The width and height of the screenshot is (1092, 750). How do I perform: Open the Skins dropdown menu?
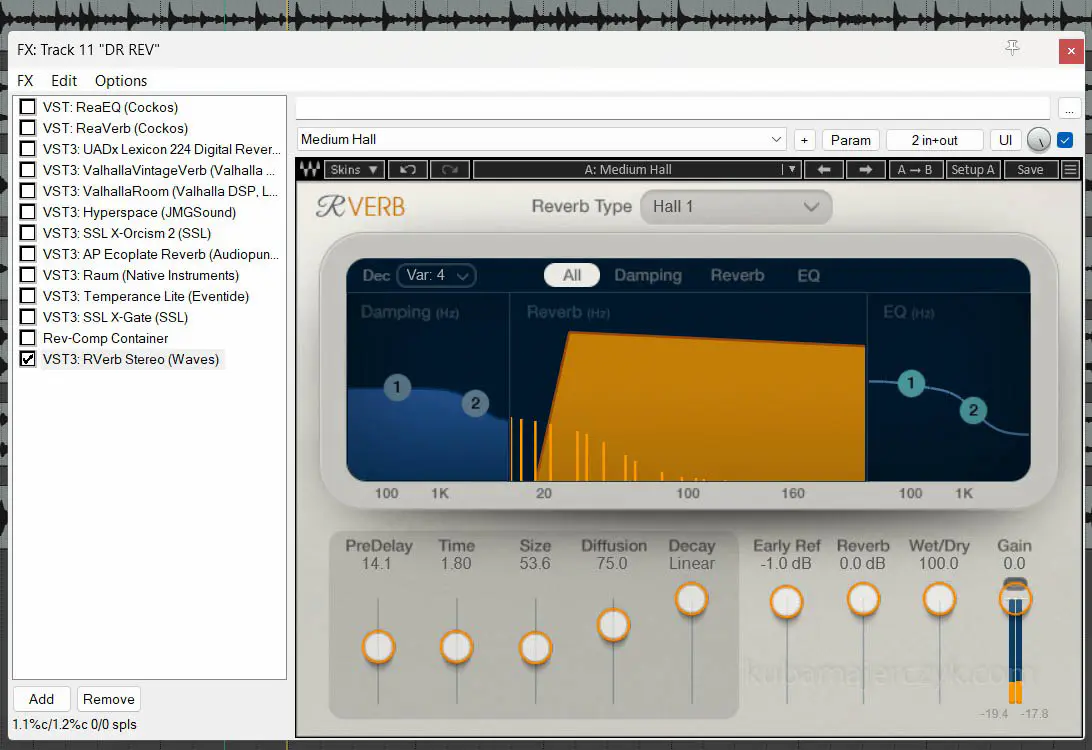coord(354,170)
